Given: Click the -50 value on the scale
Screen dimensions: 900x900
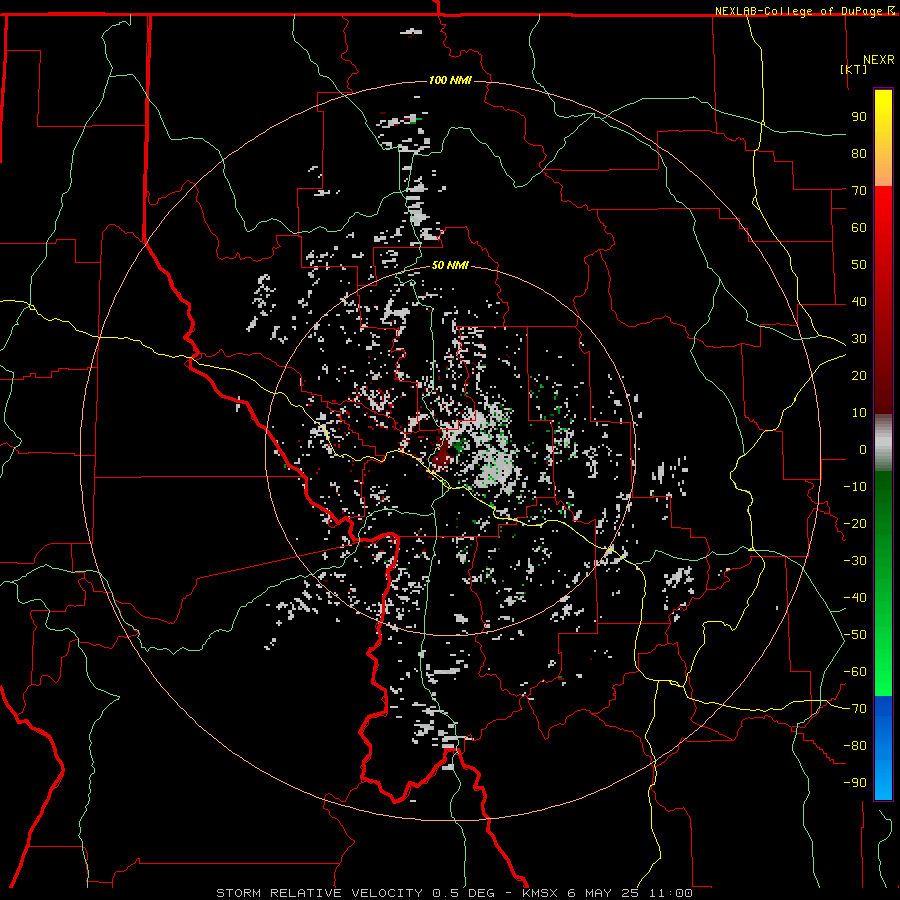Looking at the screenshot, I should [x=855, y=635].
